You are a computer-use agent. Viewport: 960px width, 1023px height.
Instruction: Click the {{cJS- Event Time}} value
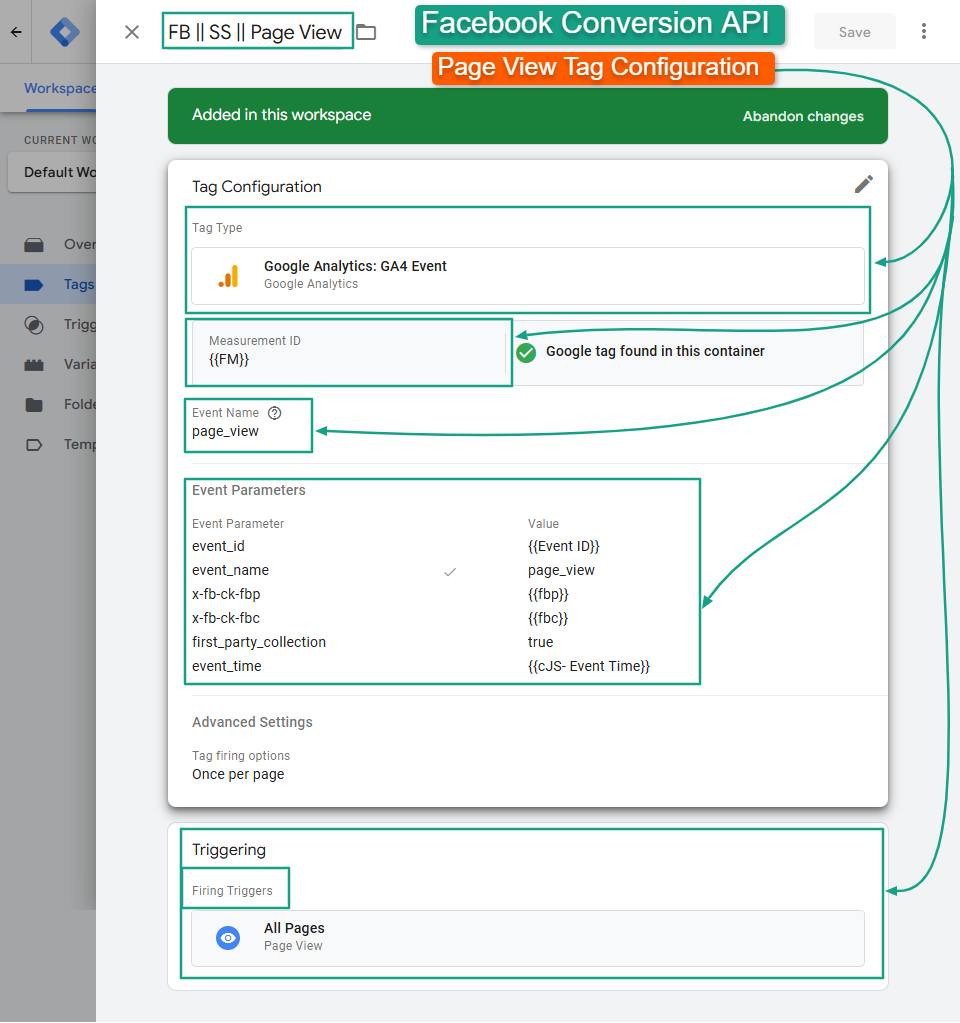[589, 666]
